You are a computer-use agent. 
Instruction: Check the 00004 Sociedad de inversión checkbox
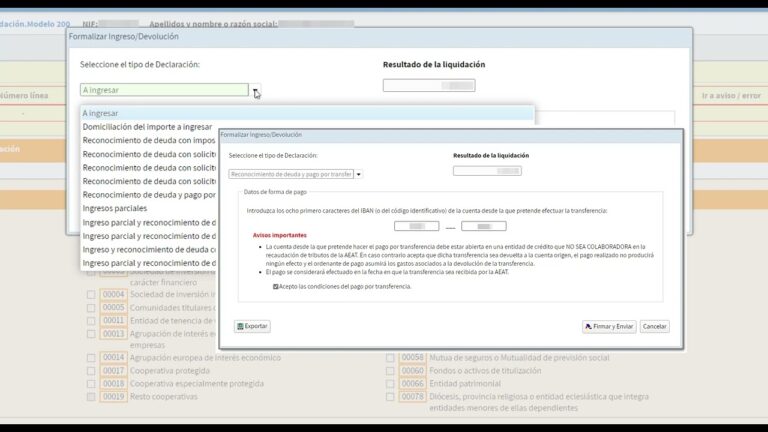91,295
